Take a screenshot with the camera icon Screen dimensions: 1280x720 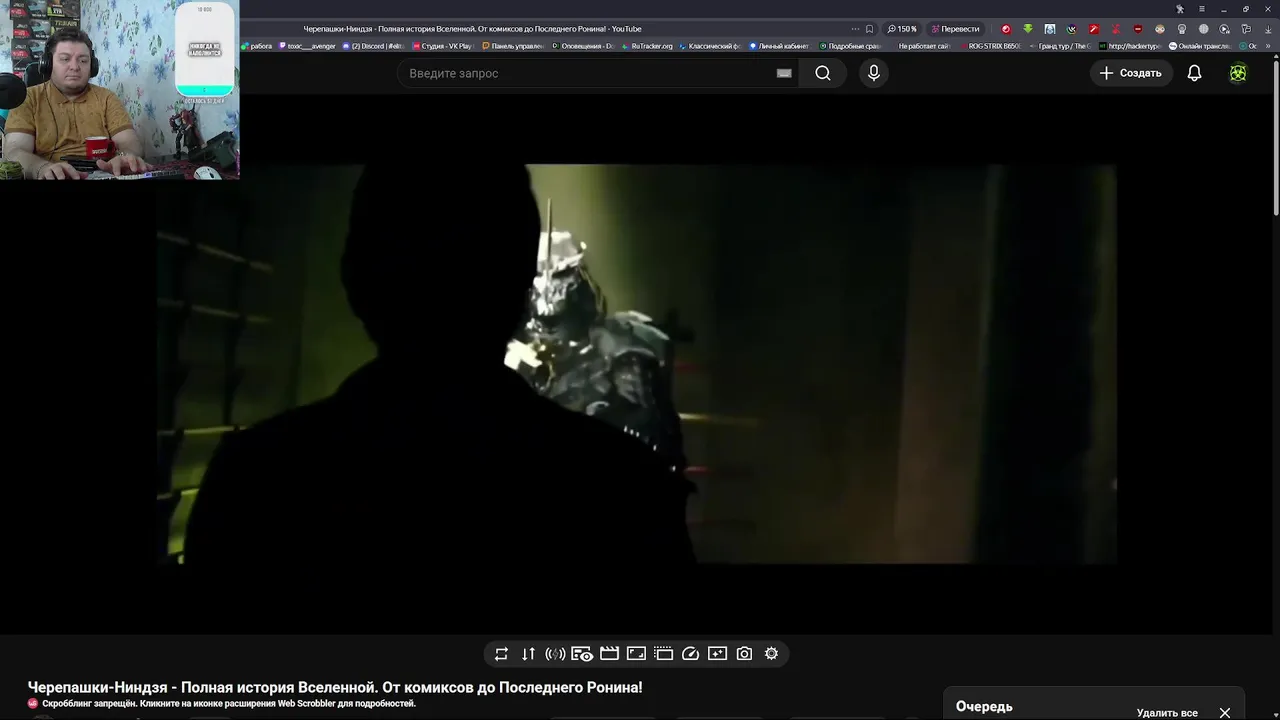click(744, 654)
